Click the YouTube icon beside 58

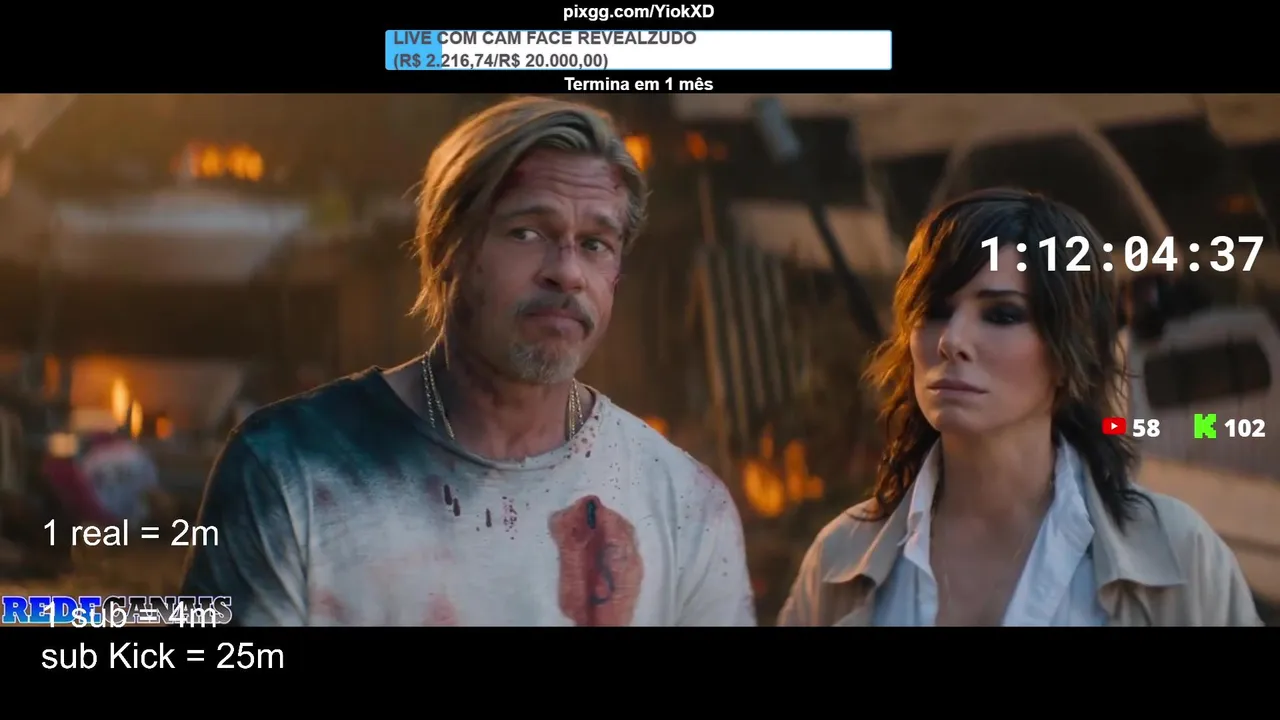[x=1113, y=427]
